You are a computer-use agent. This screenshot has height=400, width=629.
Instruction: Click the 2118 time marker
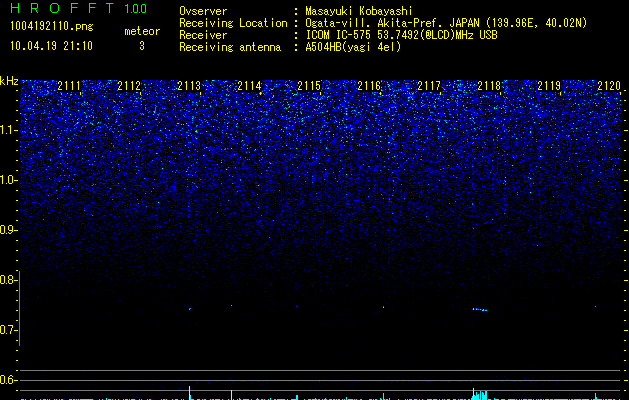click(489, 86)
